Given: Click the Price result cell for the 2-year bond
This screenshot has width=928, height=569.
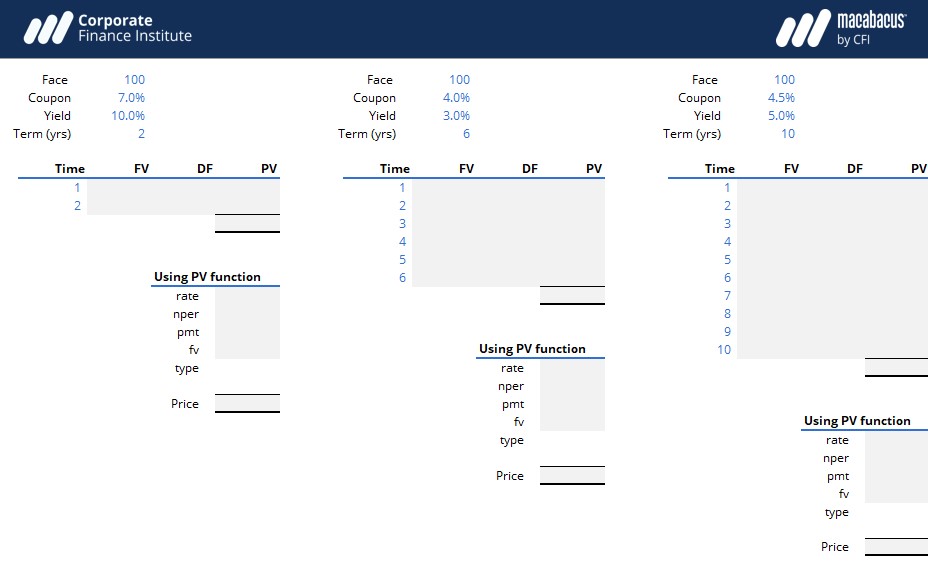Looking at the screenshot, I should (x=247, y=404).
